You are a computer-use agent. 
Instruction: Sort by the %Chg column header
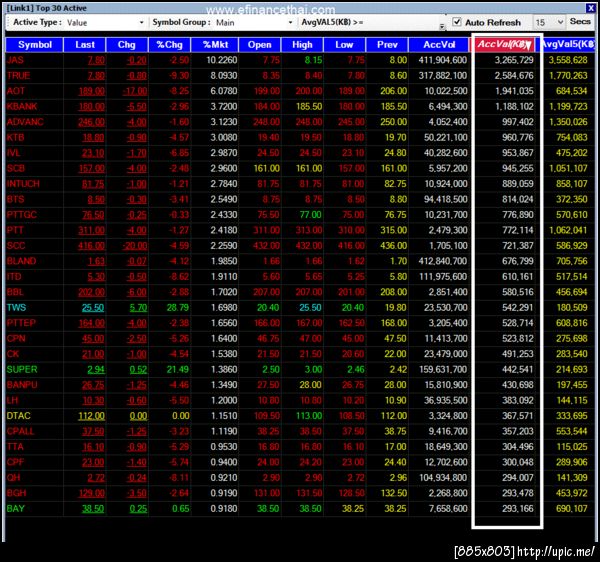(x=170, y=45)
